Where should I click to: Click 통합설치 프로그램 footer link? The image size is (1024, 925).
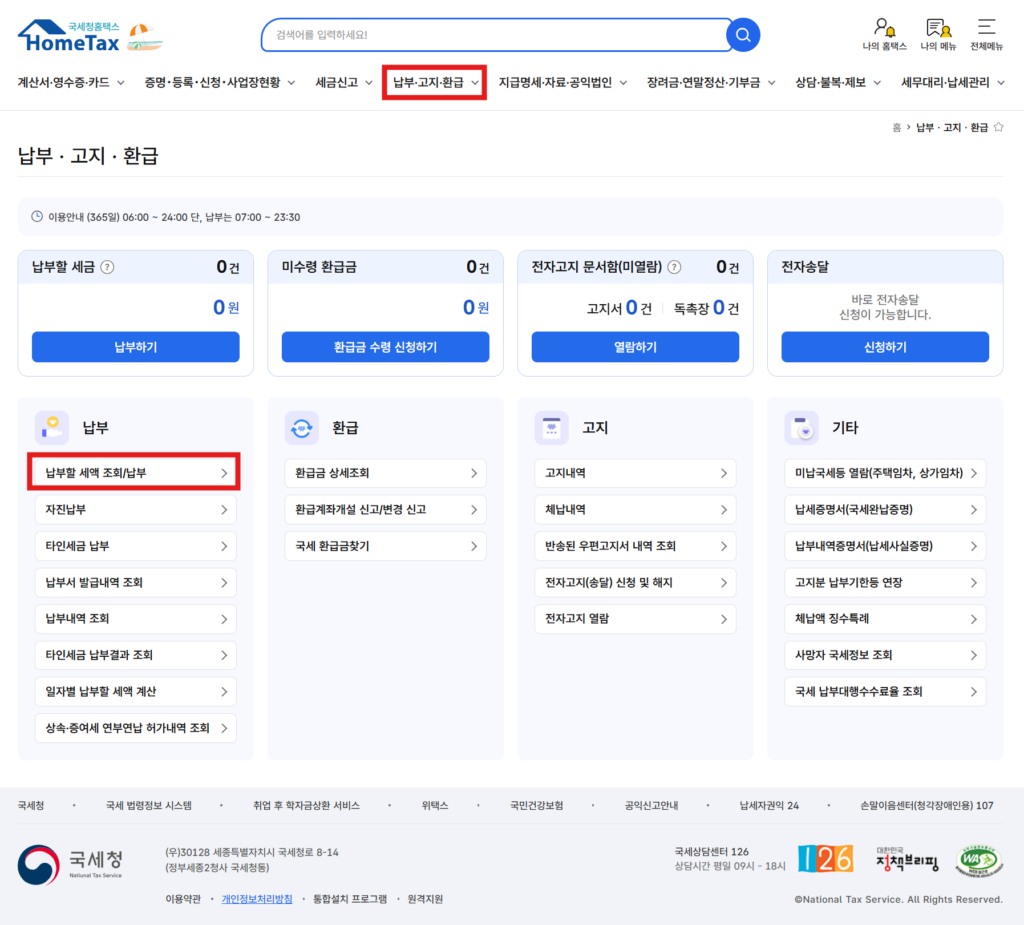[x=350, y=900]
